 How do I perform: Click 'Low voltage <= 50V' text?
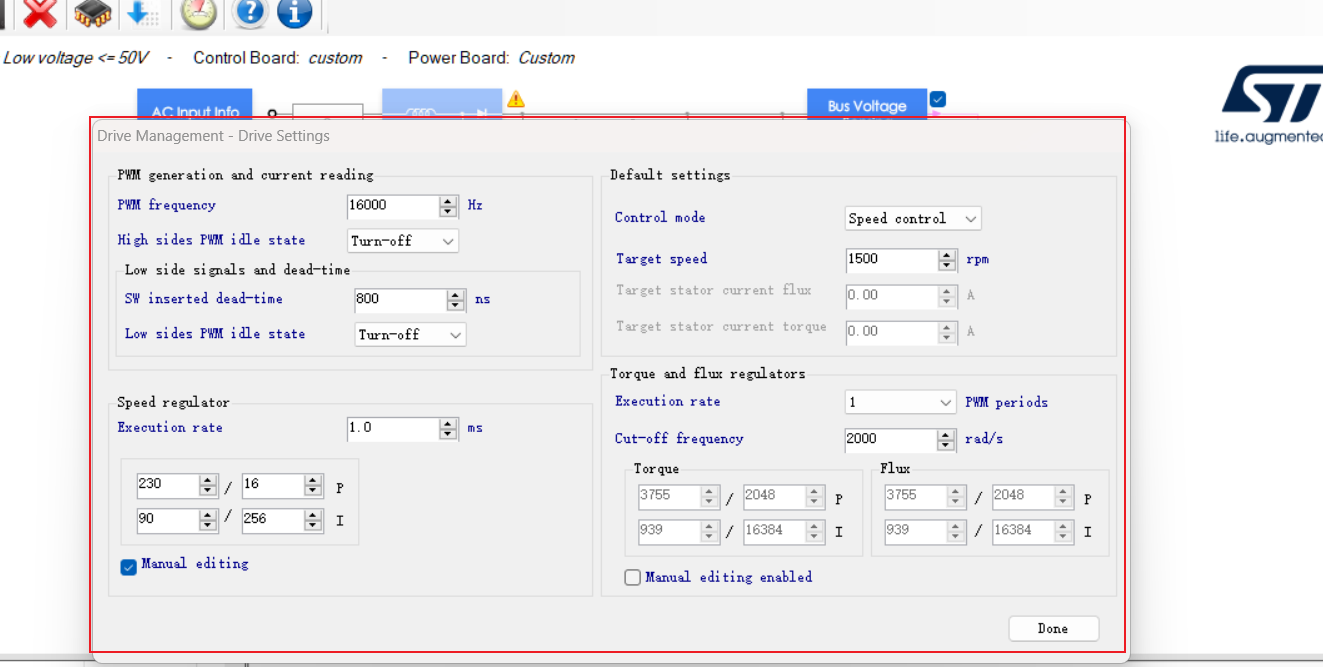pos(75,58)
